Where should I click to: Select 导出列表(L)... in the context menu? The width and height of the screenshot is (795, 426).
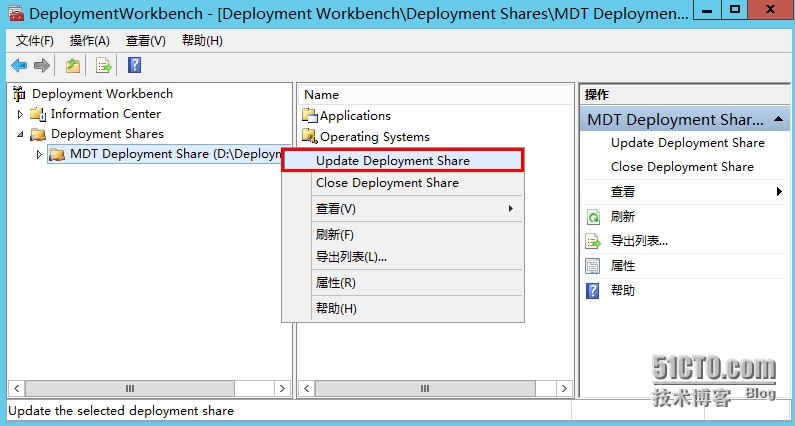click(403, 257)
